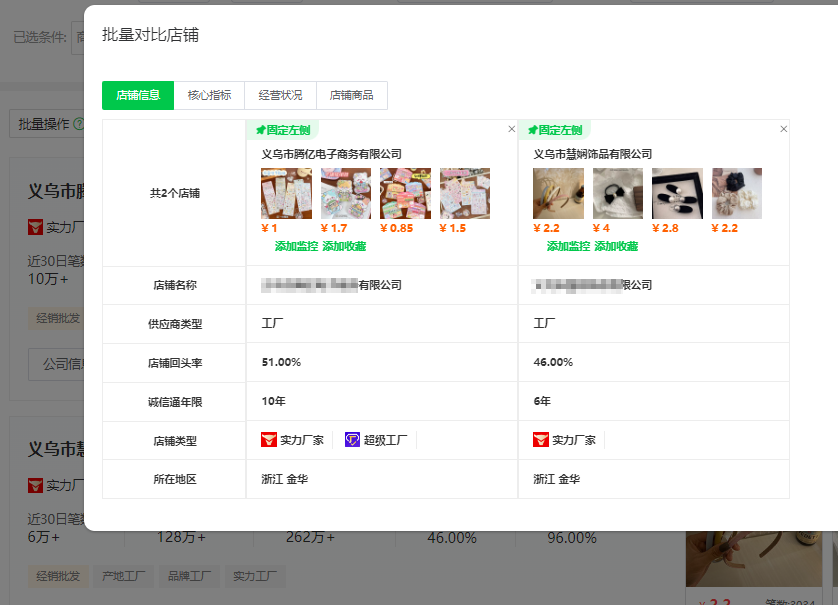Image resolution: width=838 pixels, height=605 pixels.
Task: Click the purple 超级工厂 badge icon
Action: pyautogui.click(x=352, y=440)
